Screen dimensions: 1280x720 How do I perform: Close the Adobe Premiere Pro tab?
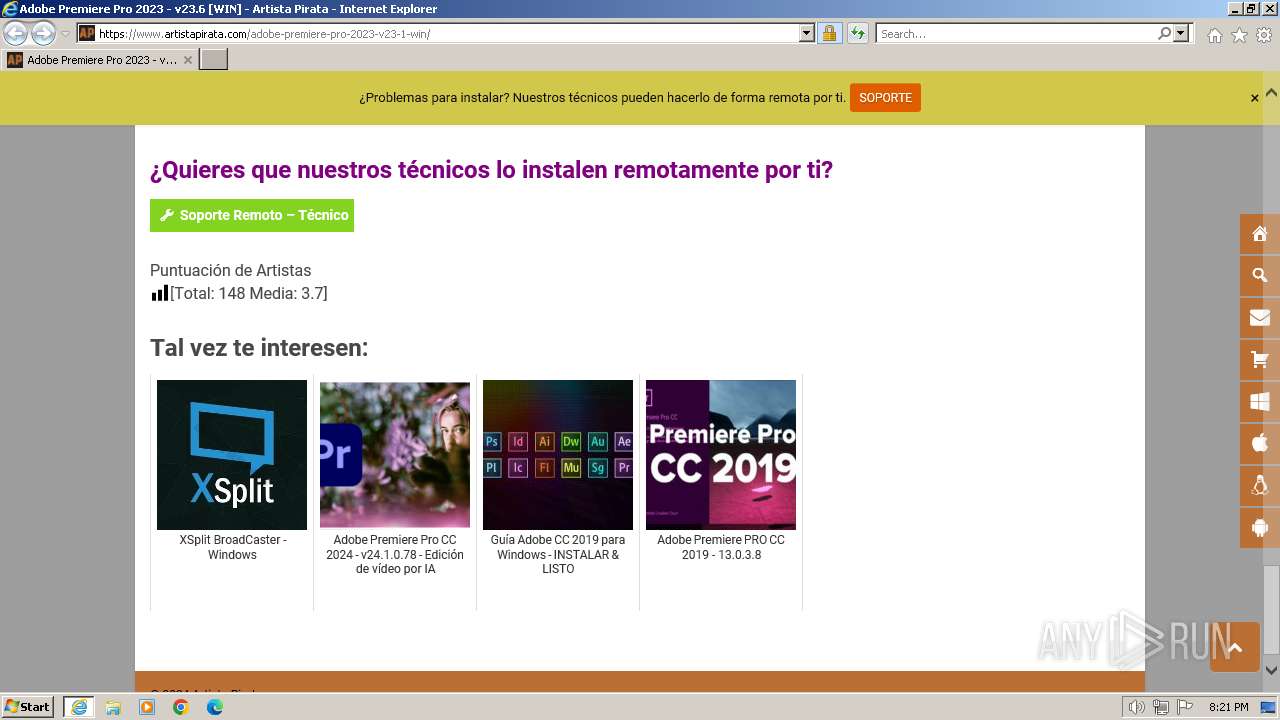tap(187, 60)
